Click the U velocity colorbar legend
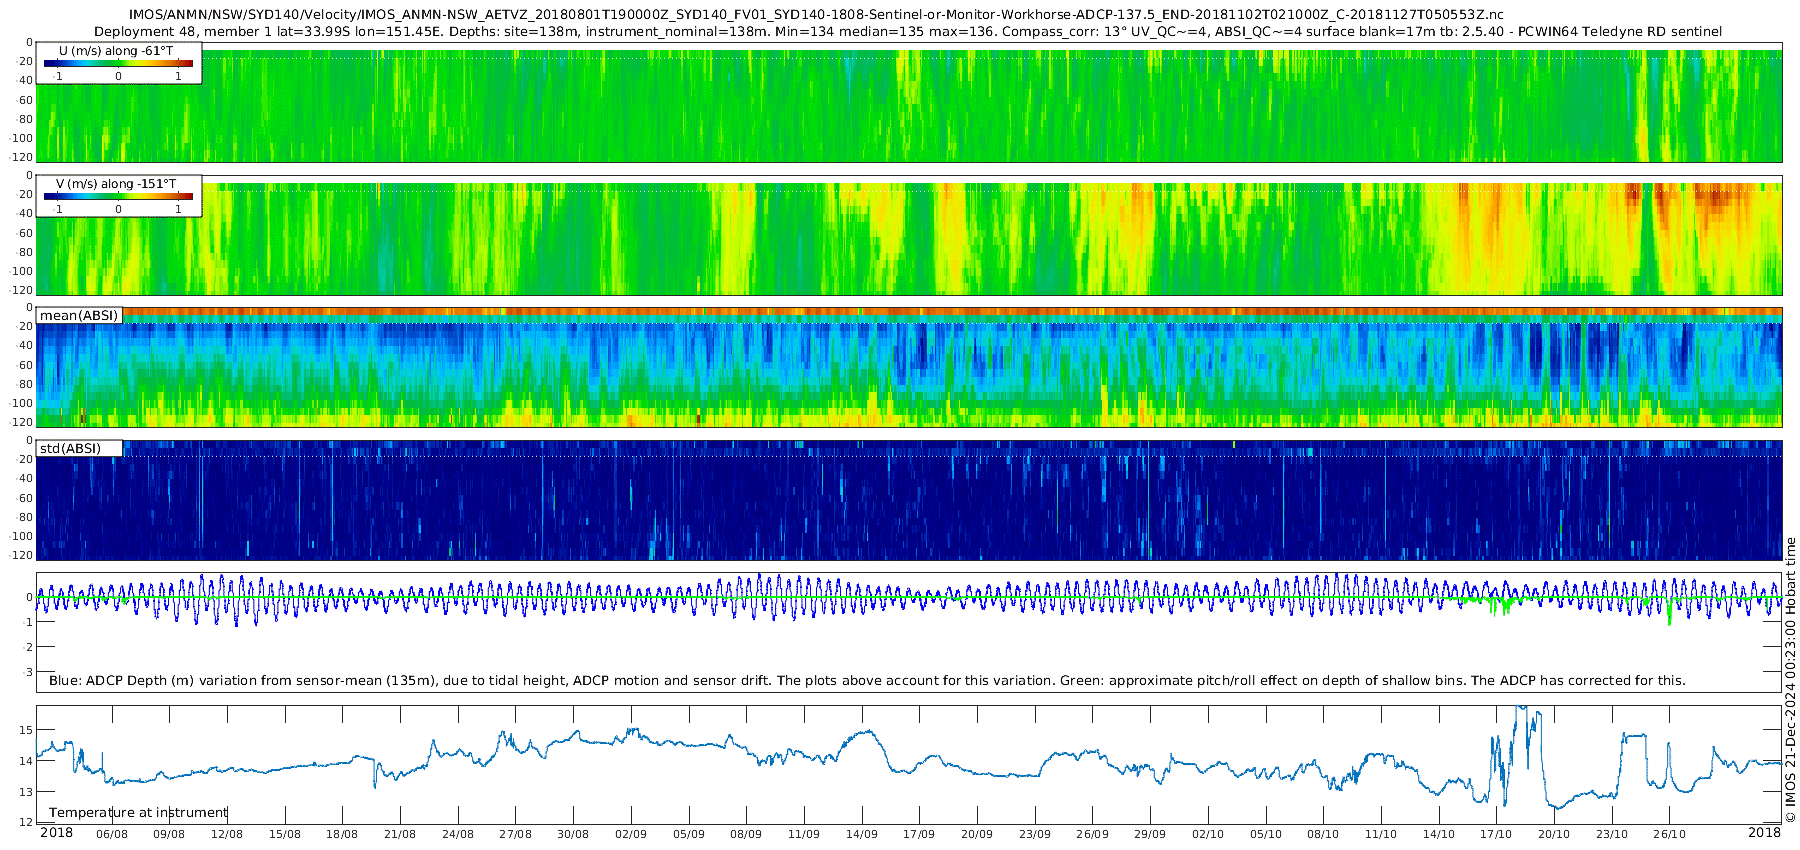Image resolution: width=1800 pixels, height=850 pixels. [118, 64]
